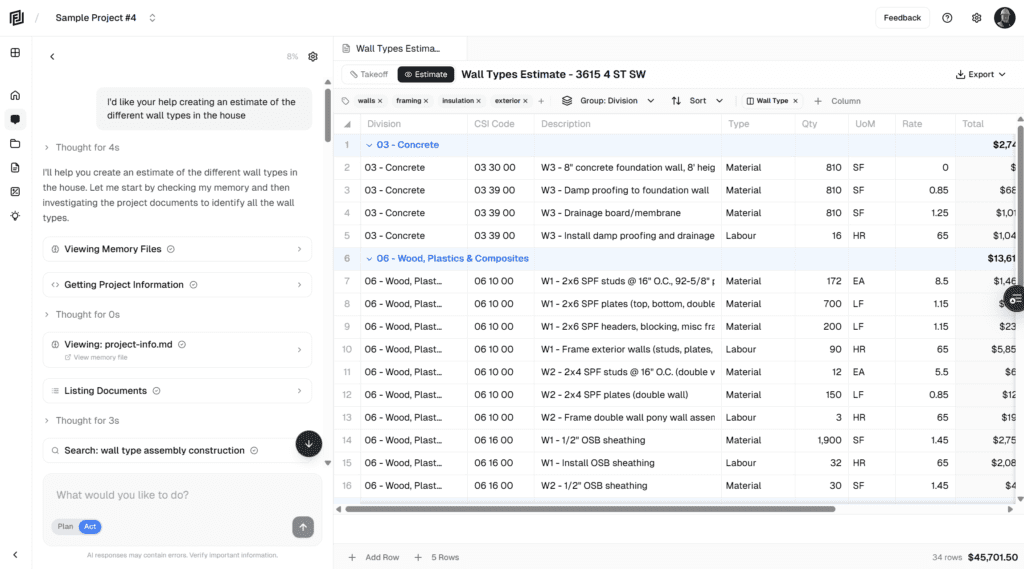This screenshot has width=1024, height=569.
Task: Remove the Wall Type filter chip
Action: 797,101
